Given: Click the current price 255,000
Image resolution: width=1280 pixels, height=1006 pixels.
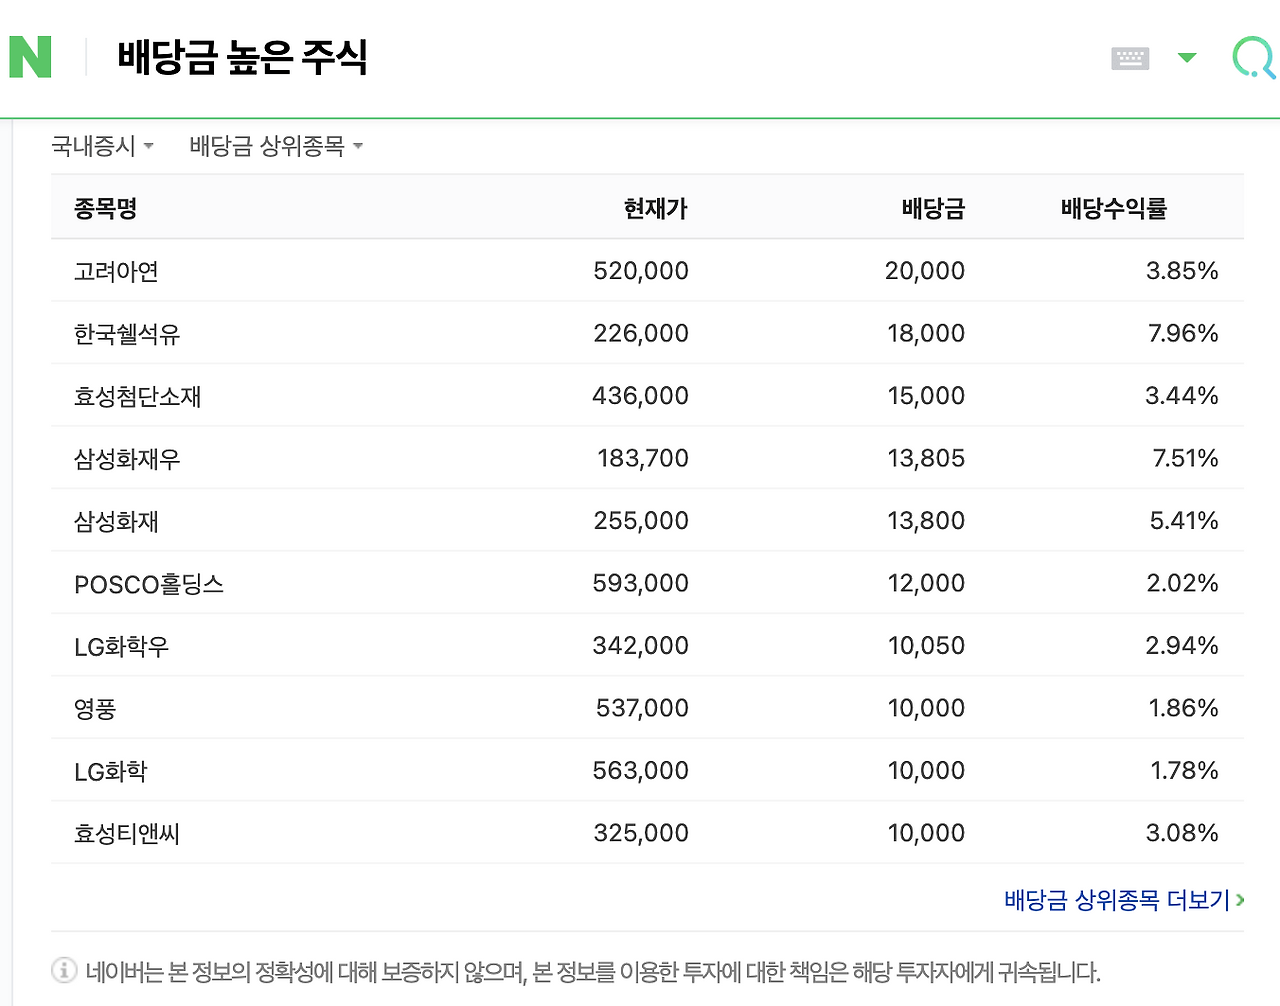Looking at the screenshot, I should tap(641, 521).
